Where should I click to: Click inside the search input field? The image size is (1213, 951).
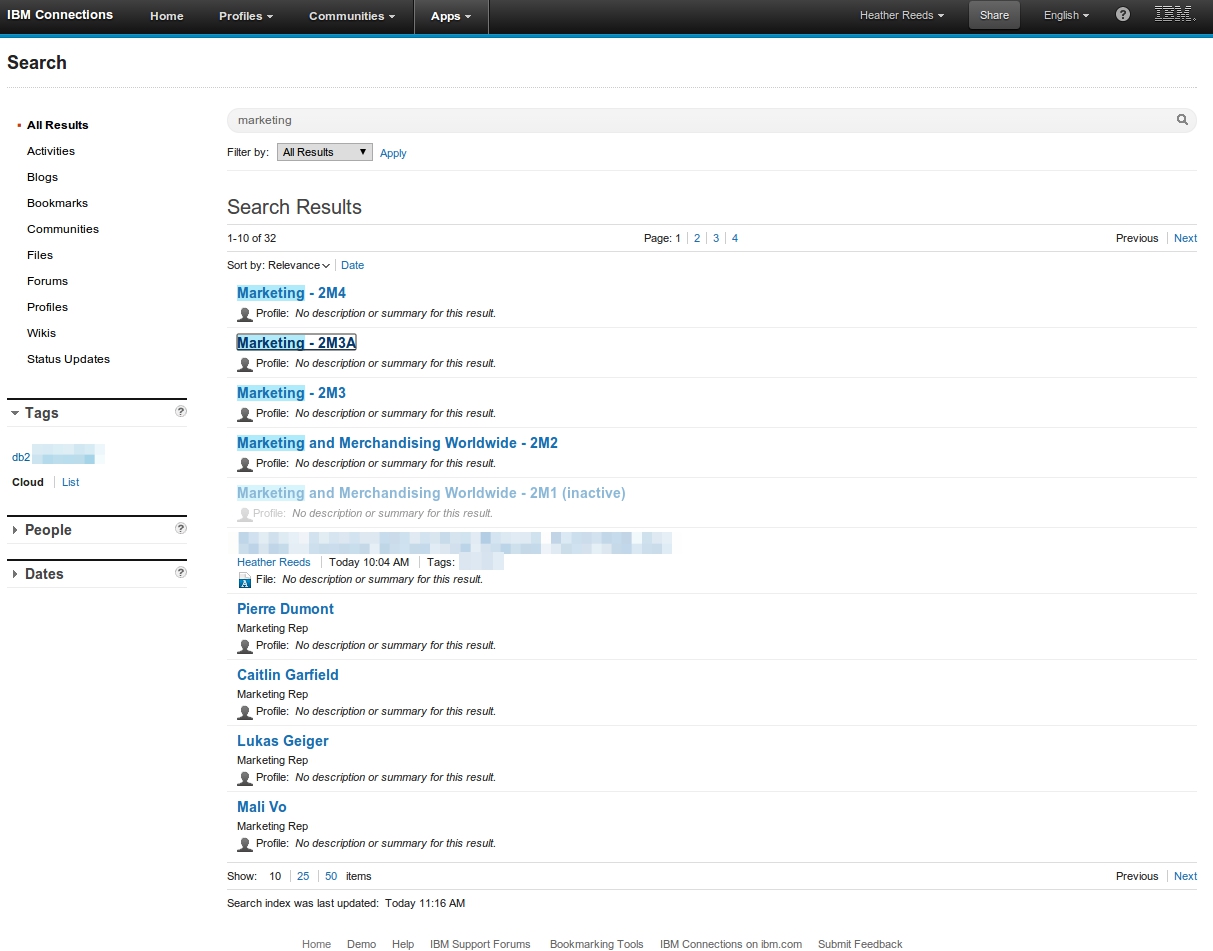600,120
